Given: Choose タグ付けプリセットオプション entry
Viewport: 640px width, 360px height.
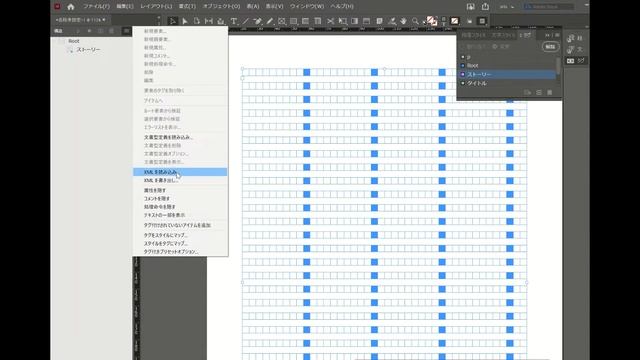Looking at the screenshot, I should tap(180, 251).
